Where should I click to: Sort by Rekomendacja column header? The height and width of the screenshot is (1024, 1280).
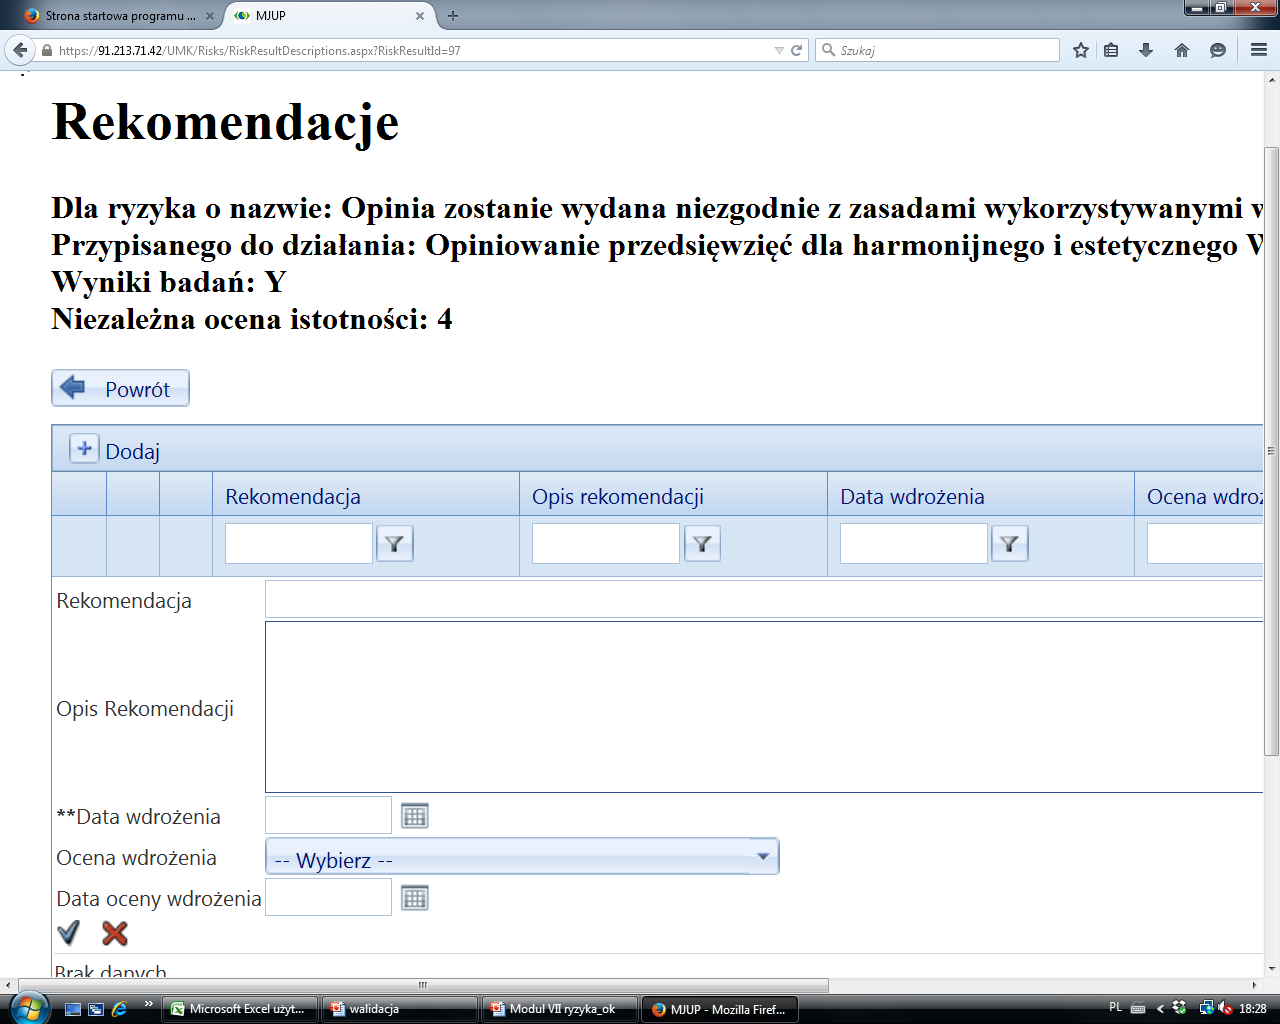pyautogui.click(x=293, y=497)
